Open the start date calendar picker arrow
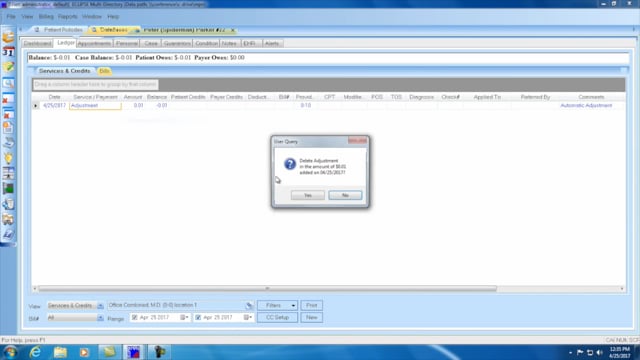 (x=184, y=317)
